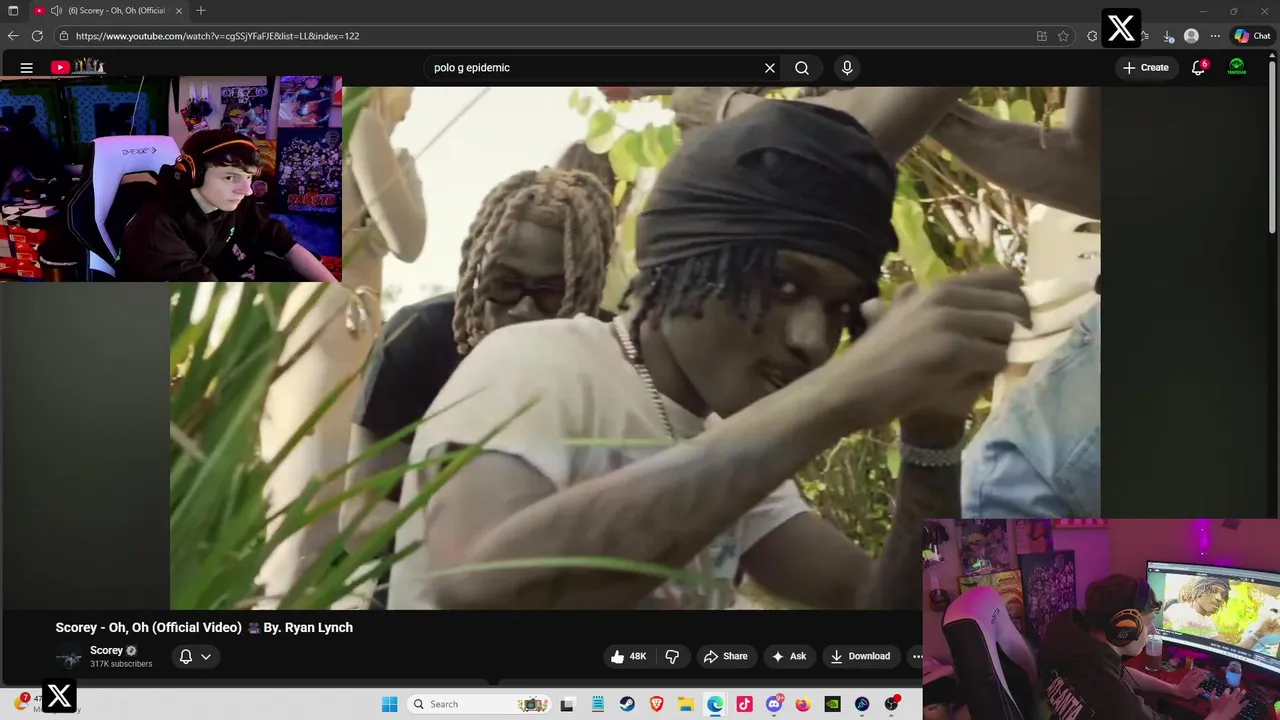1280x720 pixels.
Task: Open a new browser tab
Action: [201, 10]
